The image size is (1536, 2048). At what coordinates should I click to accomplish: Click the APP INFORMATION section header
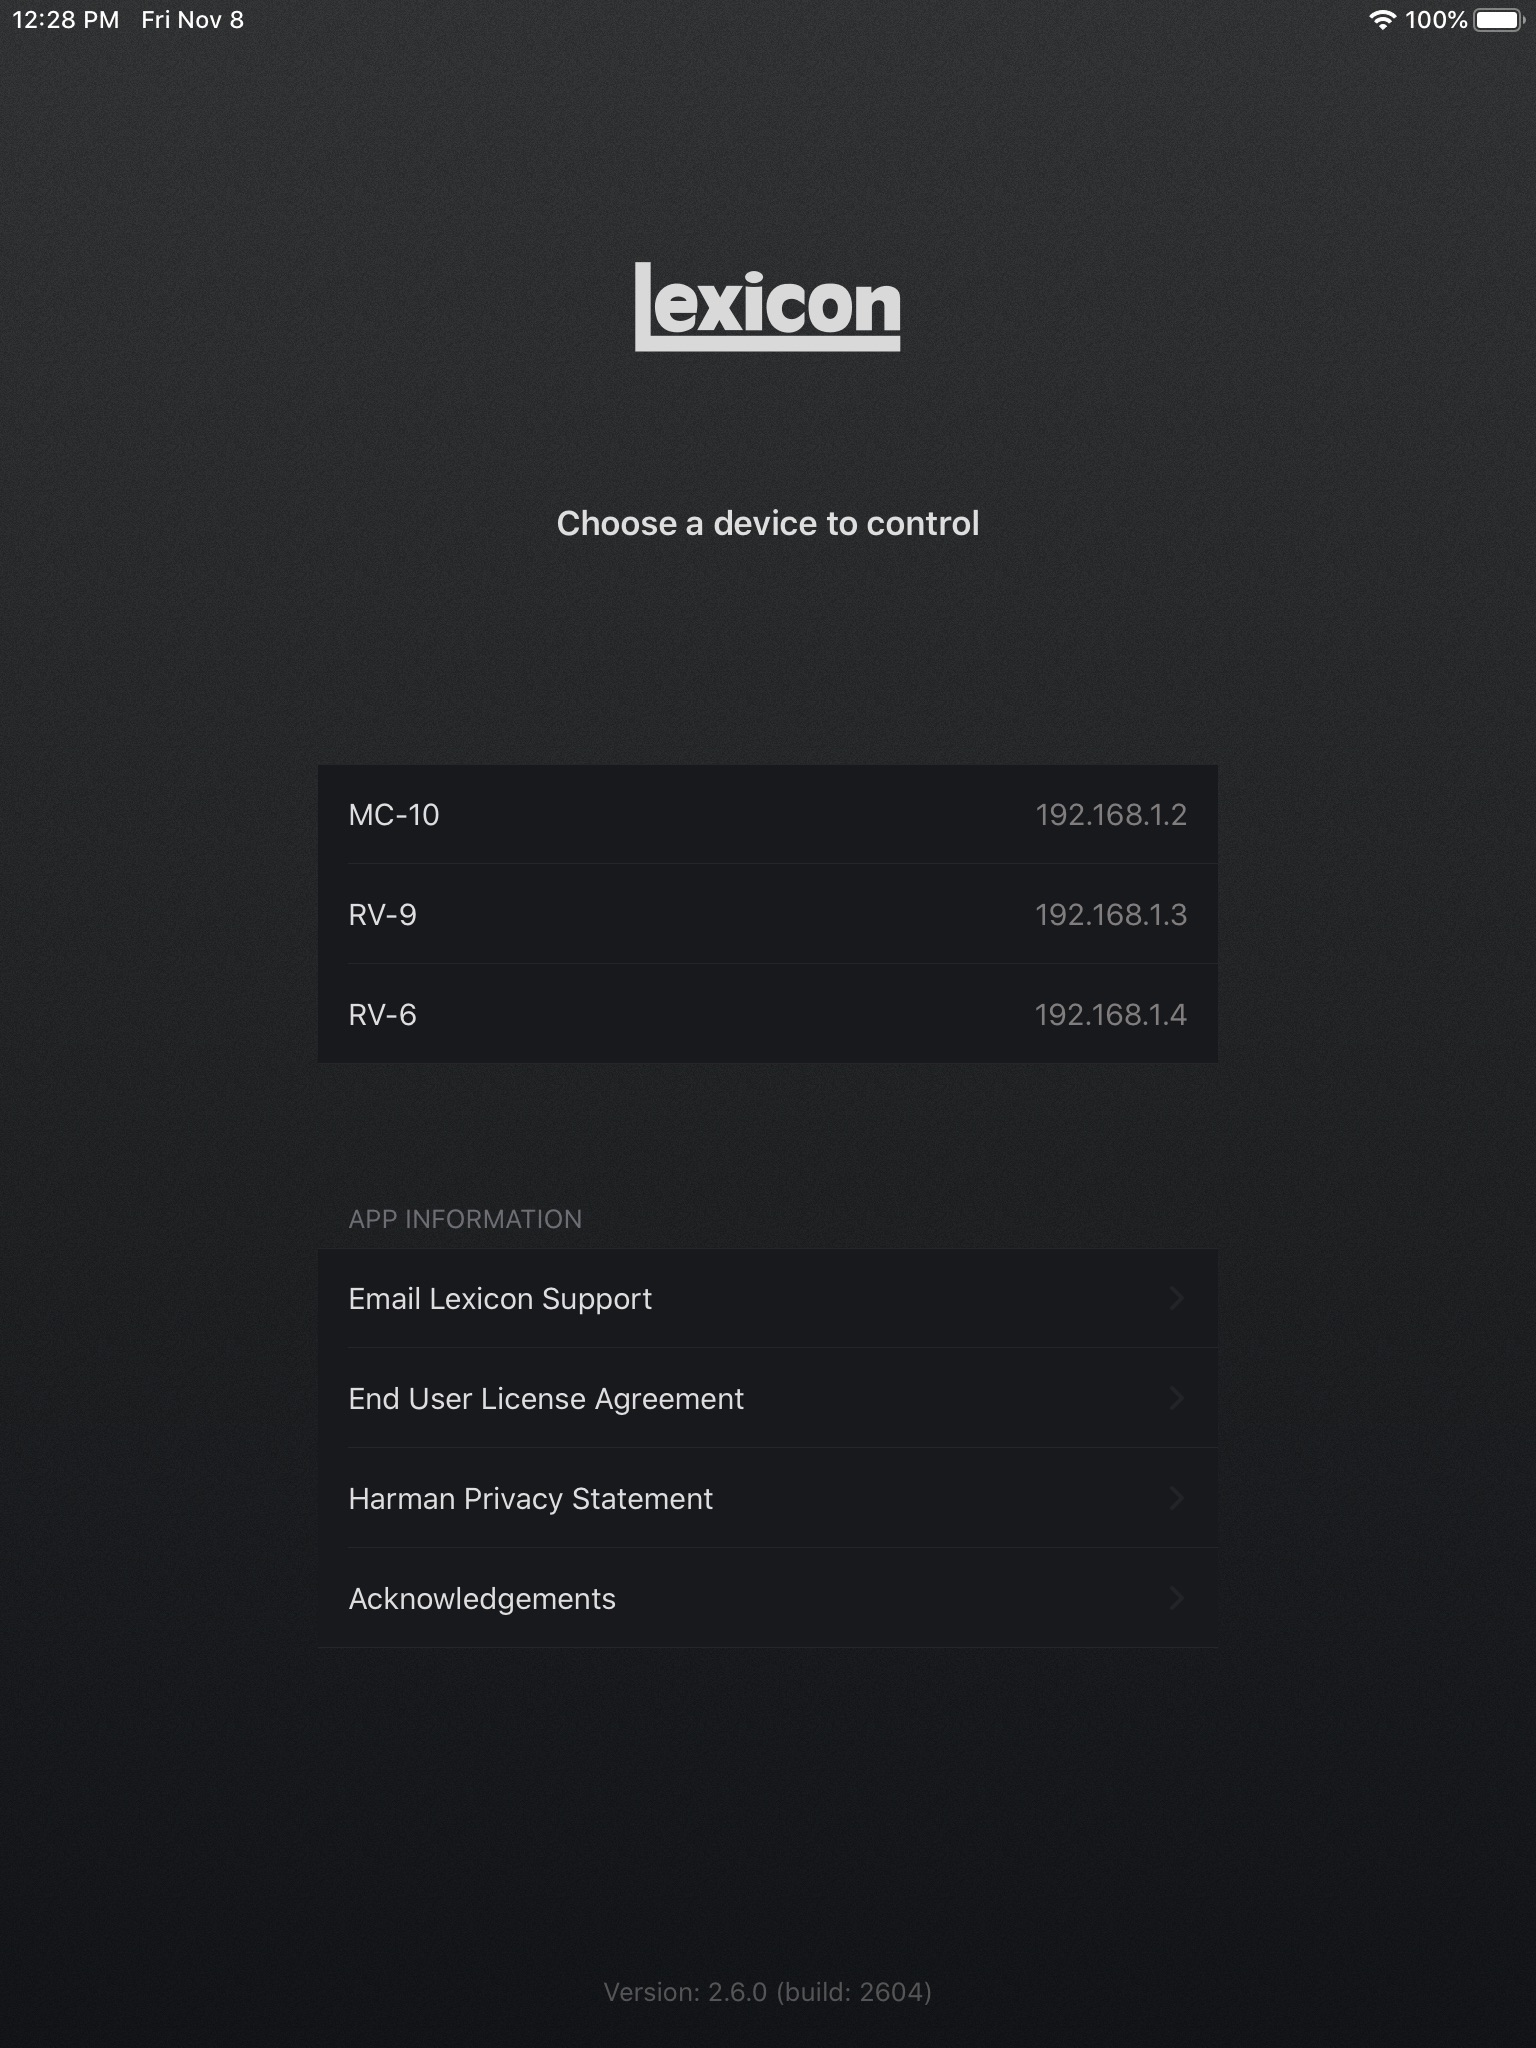[465, 1219]
